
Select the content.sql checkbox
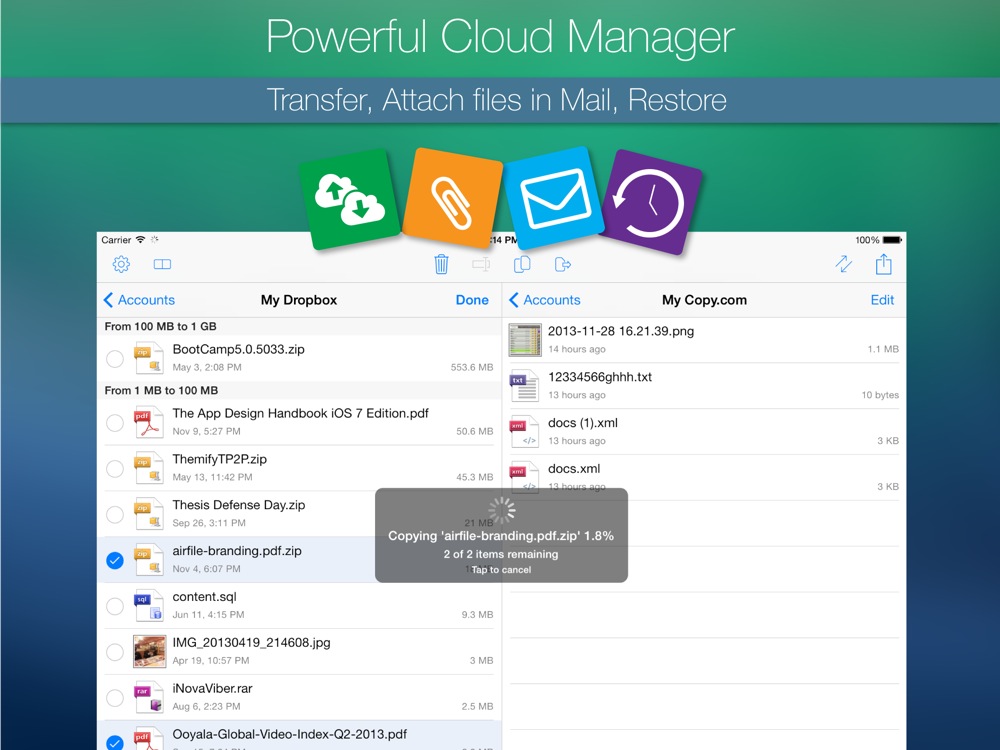click(115, 606)
